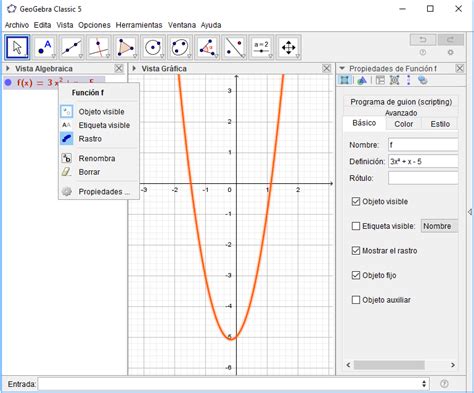Image resolution: width=474 pixels, height=393 pixels.
Task: Select the Slider a=2 tool
Action: (x=261, y=47)
